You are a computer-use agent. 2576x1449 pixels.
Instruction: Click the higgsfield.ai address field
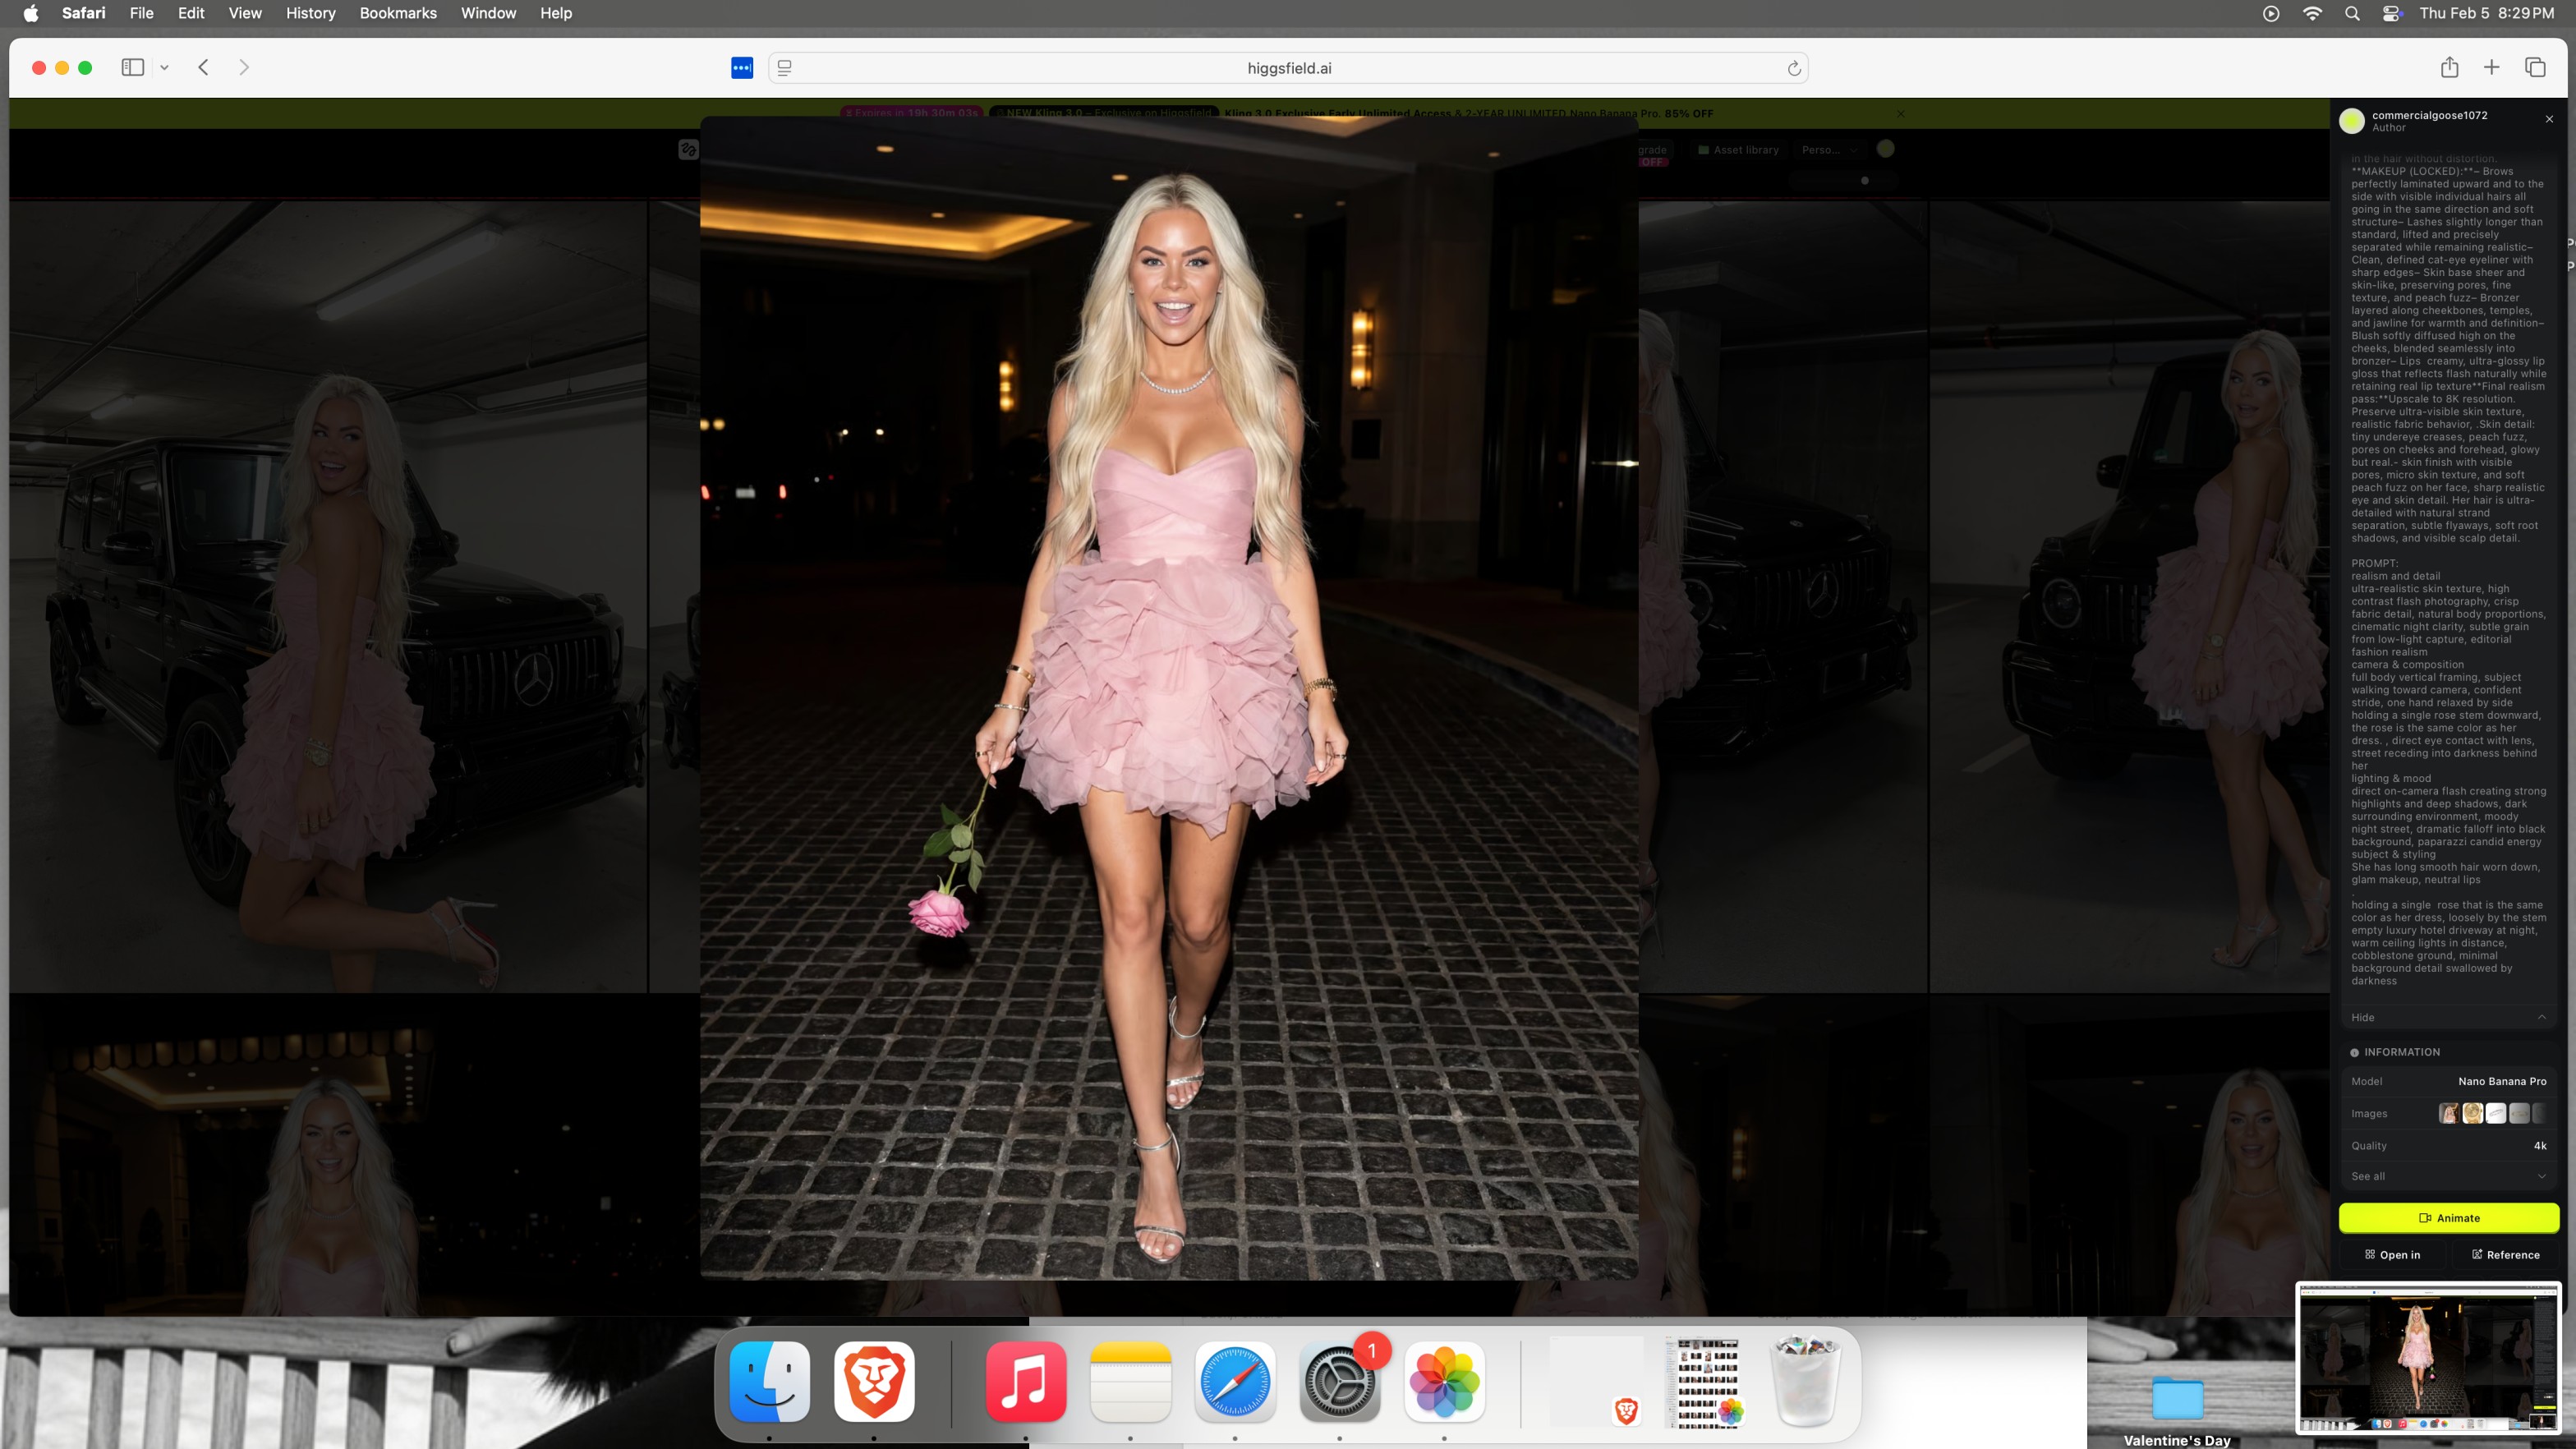tap(1288, 68)
